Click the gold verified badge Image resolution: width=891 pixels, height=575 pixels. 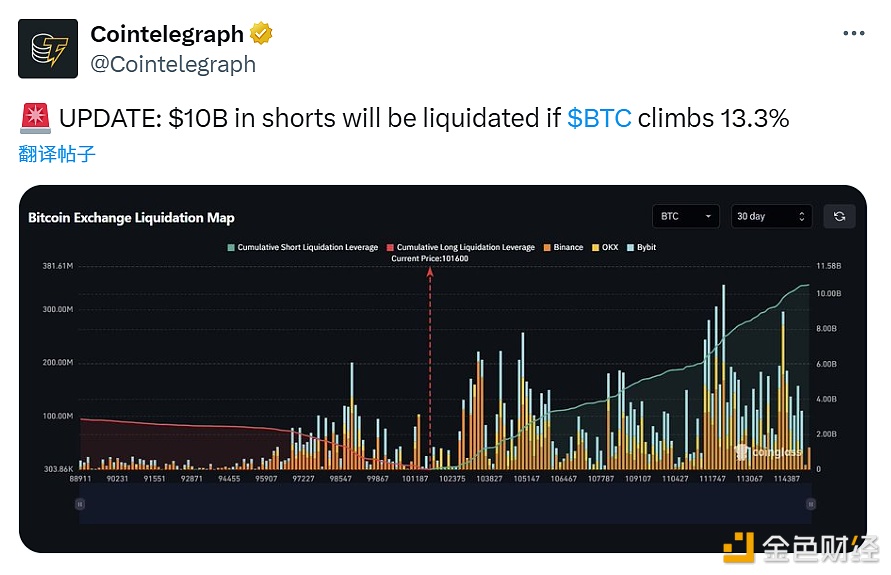click(261, 34)
